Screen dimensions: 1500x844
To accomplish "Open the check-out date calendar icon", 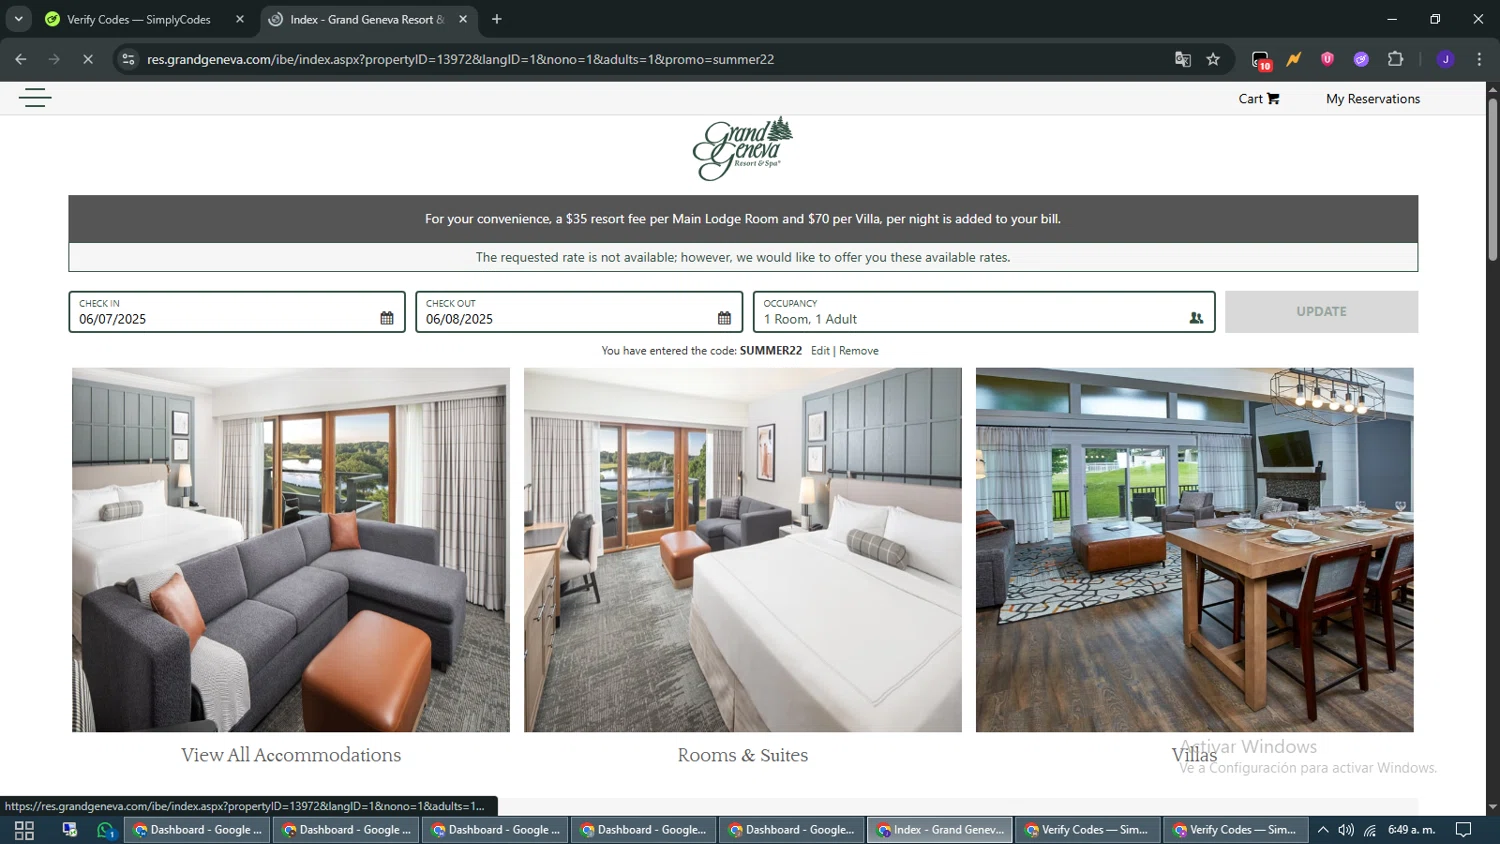I will (724, 318).
